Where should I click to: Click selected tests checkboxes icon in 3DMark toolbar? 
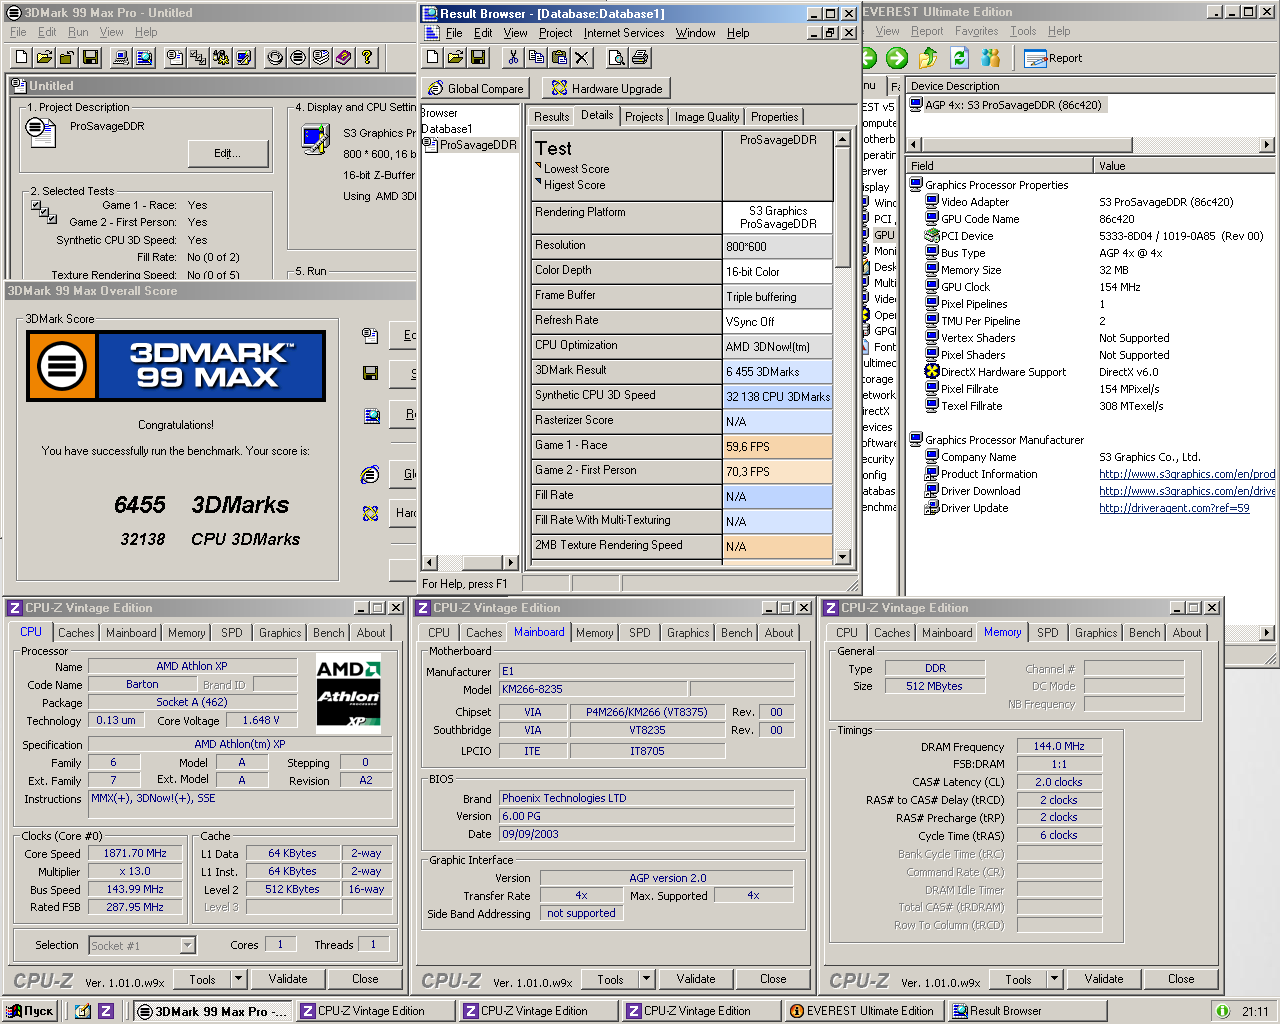(198, 58)
